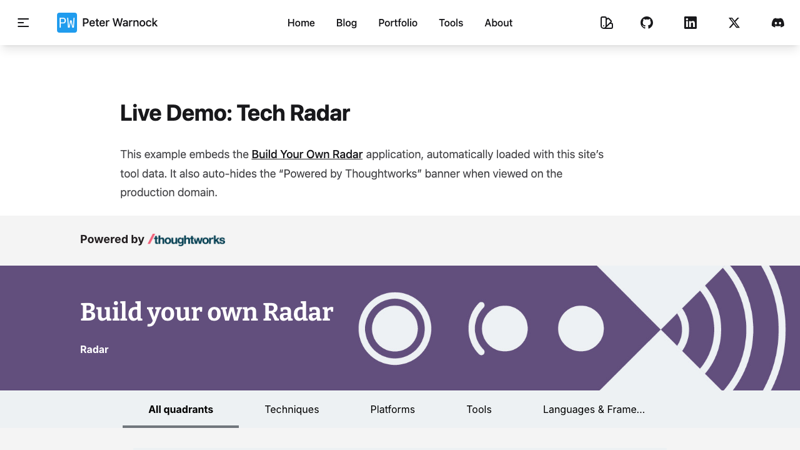The width and height of the screenshot is (800, 450).
Task: Click the Live Demo: Tech Radar heading
Action: click(x=235, y=113)
